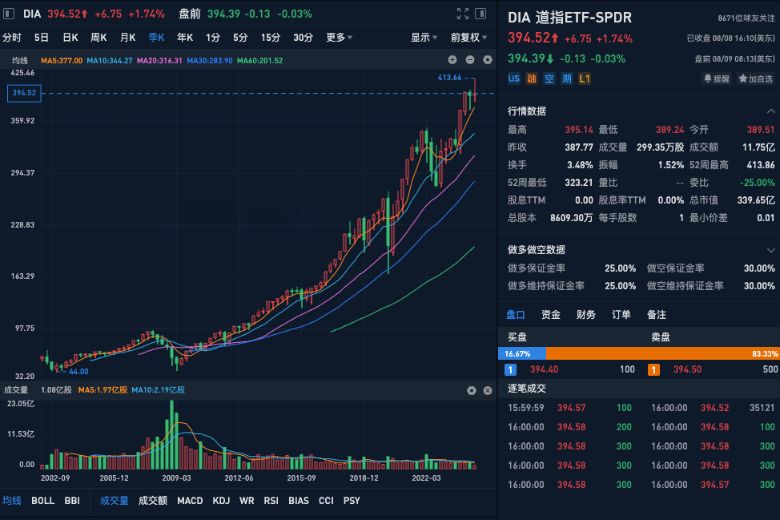Select the 成交额 turnover indicator
The width and height of the screenshot is (780, 520).
[153, 501]
